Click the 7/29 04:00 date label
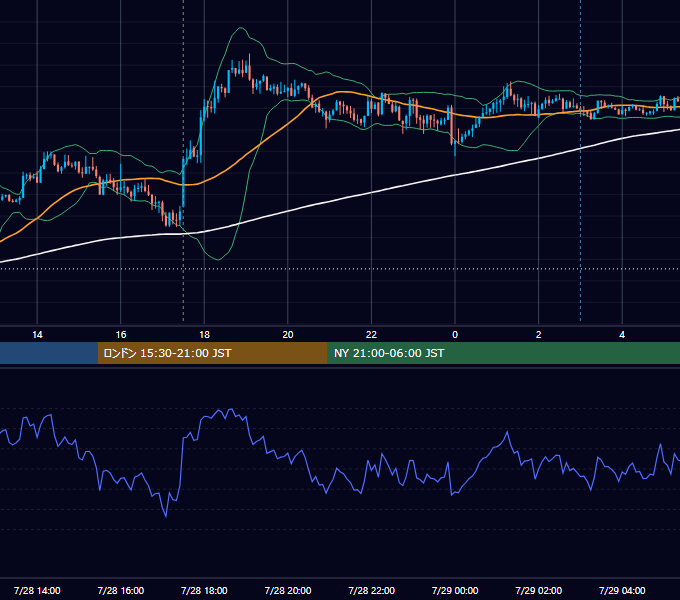The height and width of the screenshot is (600, 680). click(x=622, y=590)
